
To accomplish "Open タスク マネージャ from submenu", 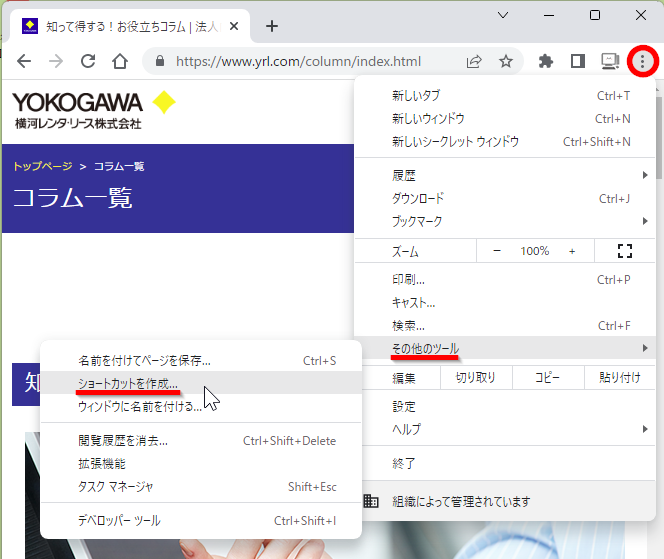I will (201, 487).
